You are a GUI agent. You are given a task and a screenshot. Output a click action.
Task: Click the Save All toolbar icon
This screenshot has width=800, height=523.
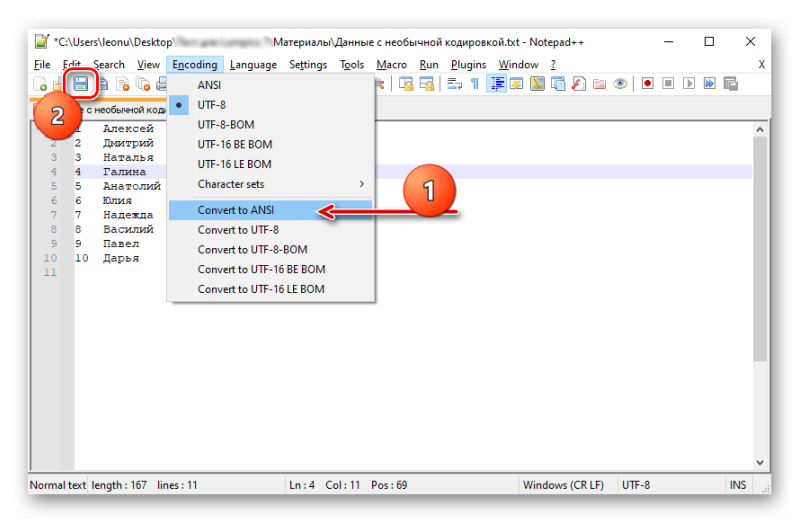tap(103, 84)
